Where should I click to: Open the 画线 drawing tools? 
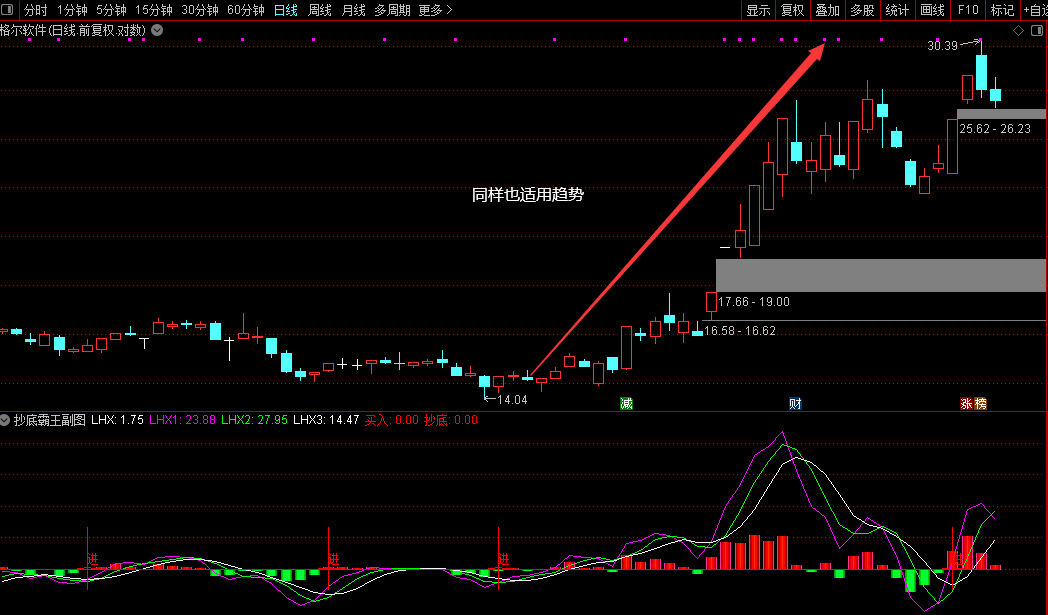pos(932,10)
